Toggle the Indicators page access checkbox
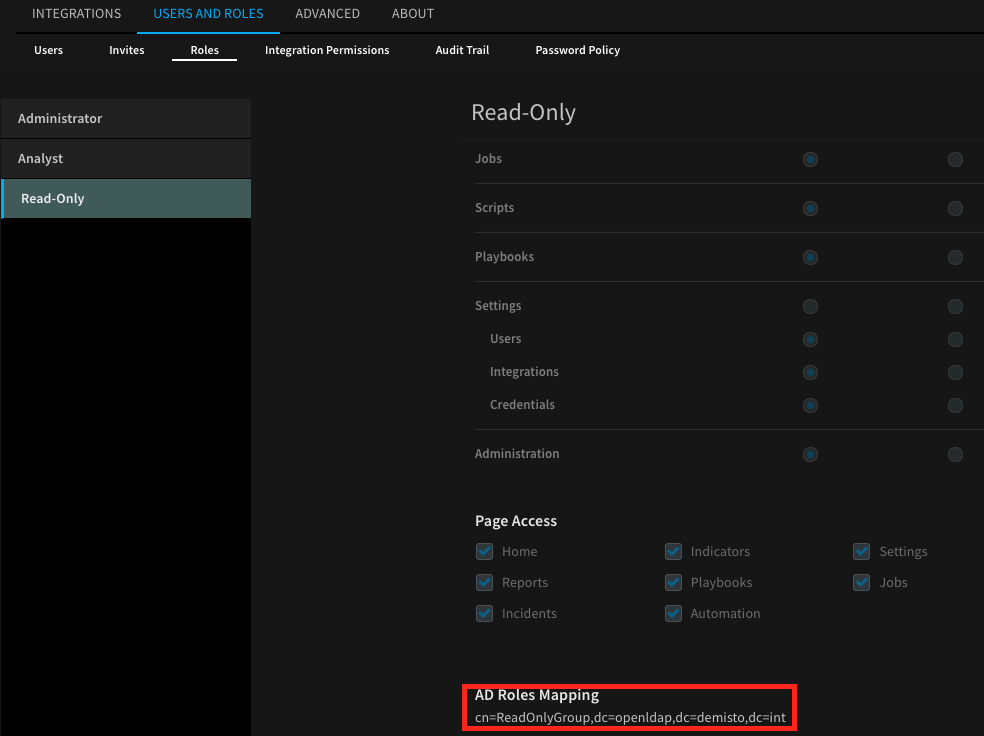This screenshot has width=984, height=736. (674, 552)
